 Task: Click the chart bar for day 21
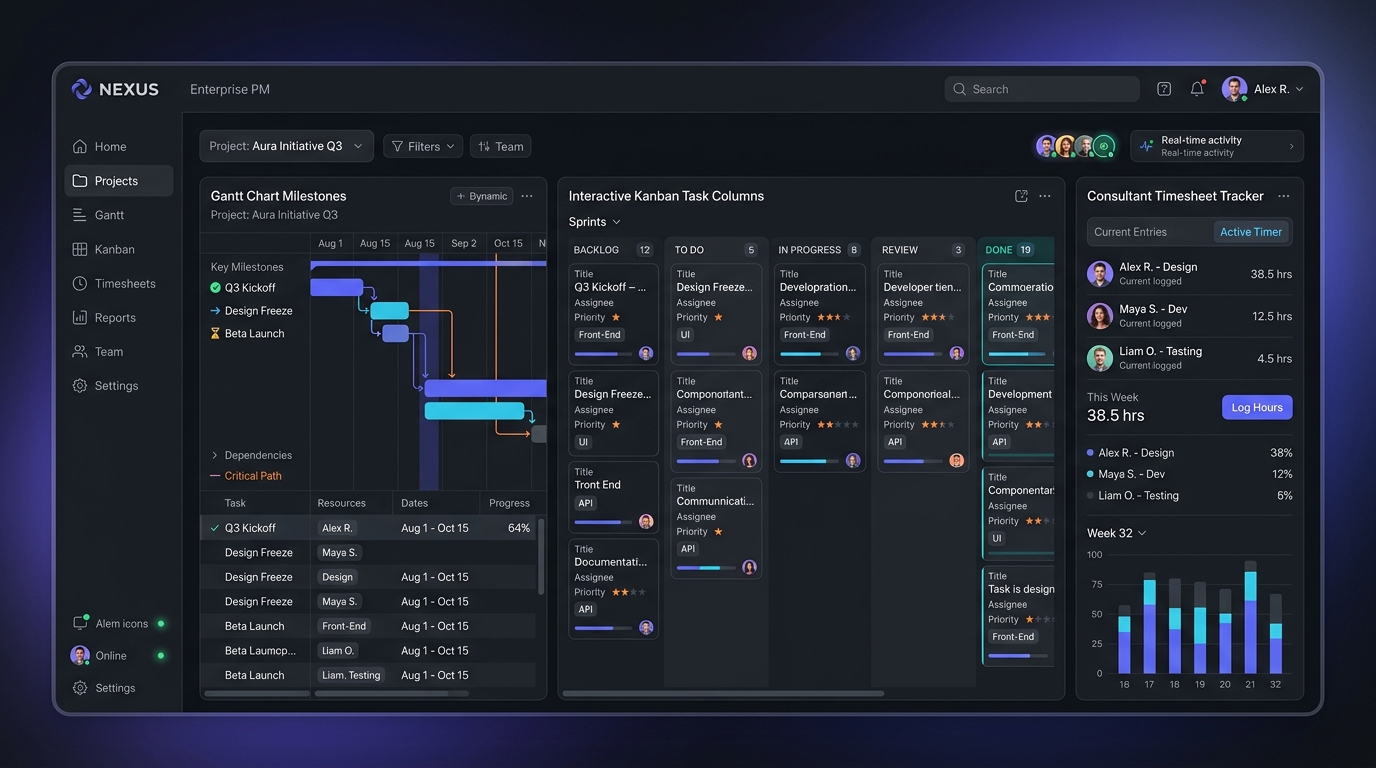point(1250,617)
